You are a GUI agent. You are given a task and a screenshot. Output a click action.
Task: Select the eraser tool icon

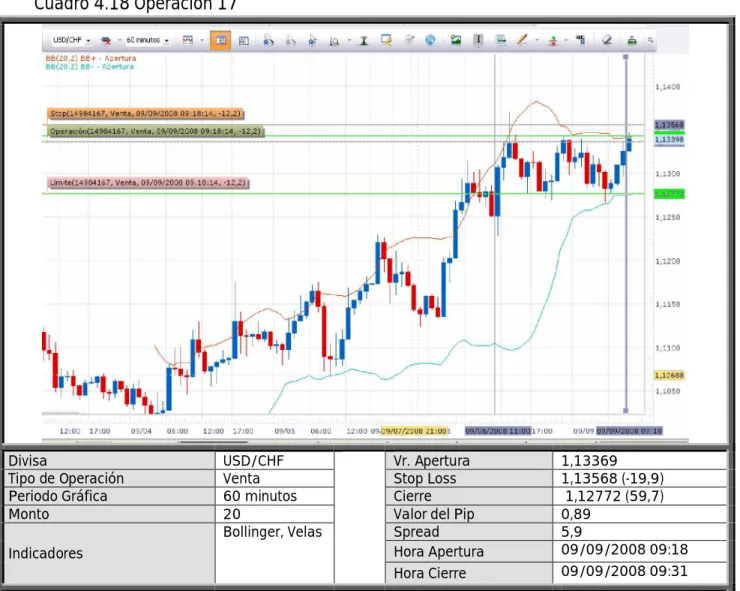607,40
